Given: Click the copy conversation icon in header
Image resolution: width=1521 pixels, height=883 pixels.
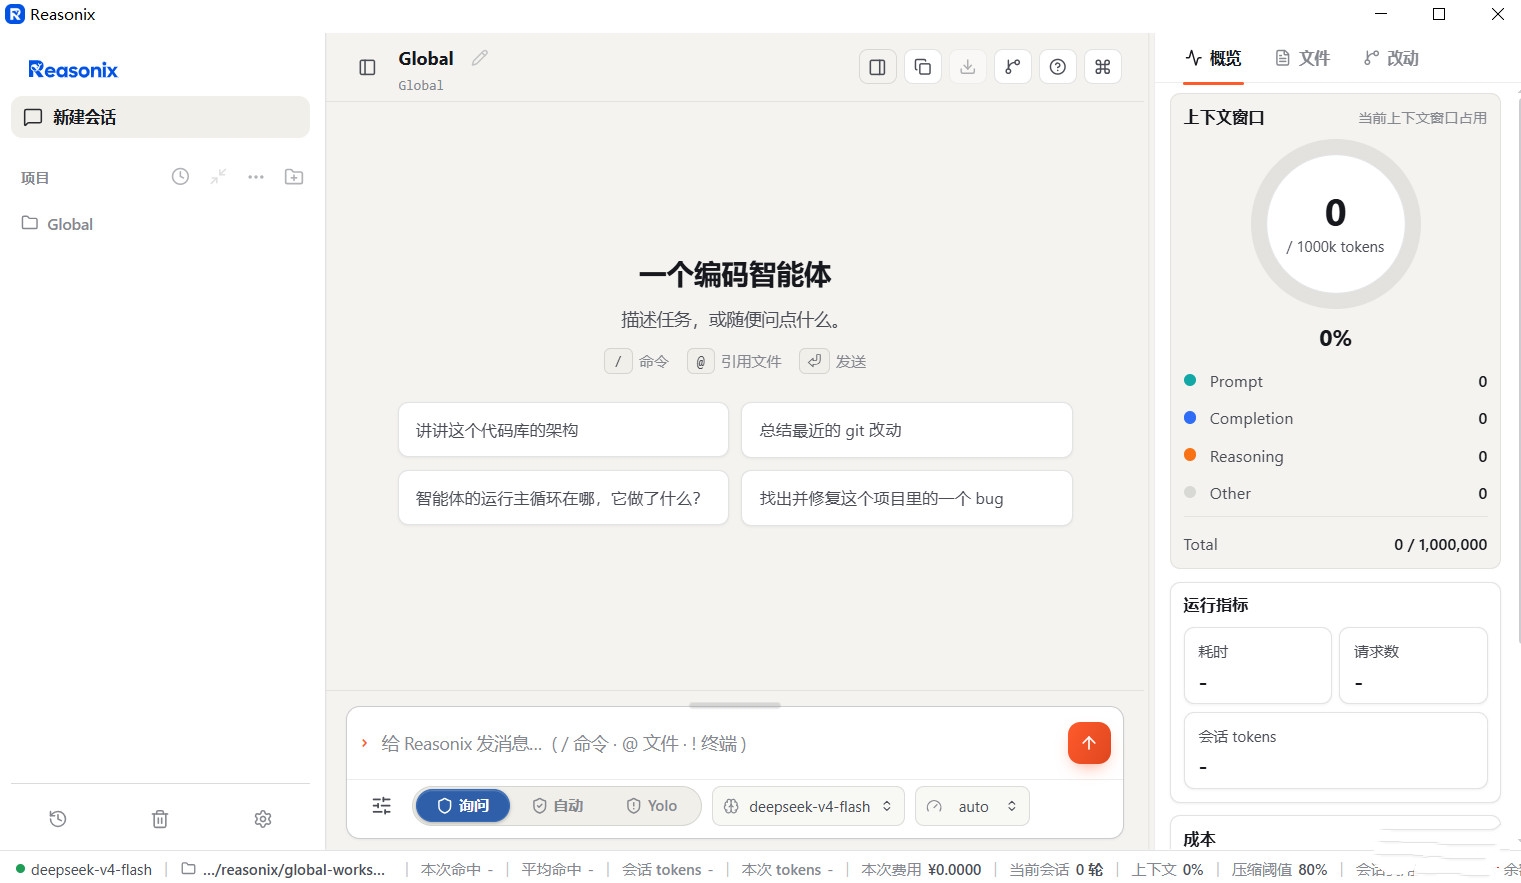Looking at the screenshot, I should click(923, 67).
